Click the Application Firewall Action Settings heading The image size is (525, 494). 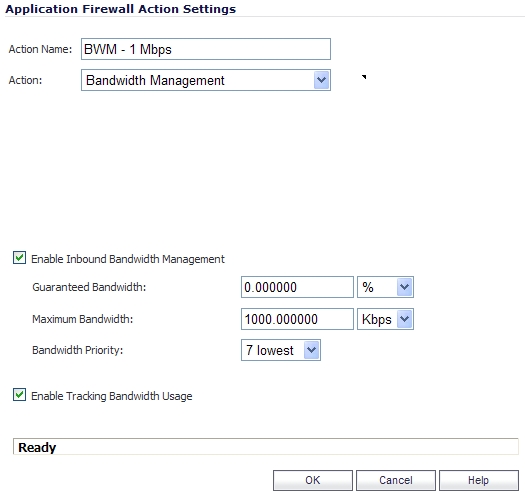121,9
